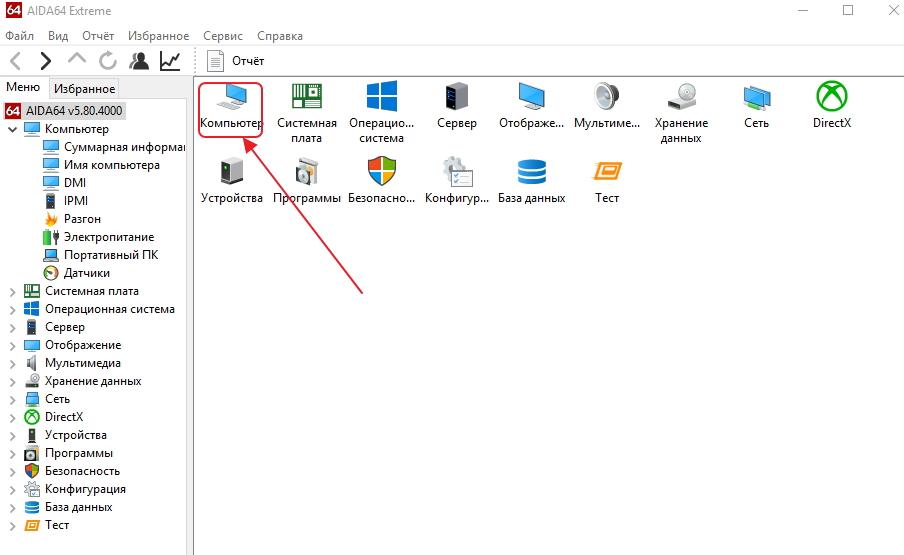
Task: Refresh using the circular arrow toolbar icon
Action: point(108,61)
